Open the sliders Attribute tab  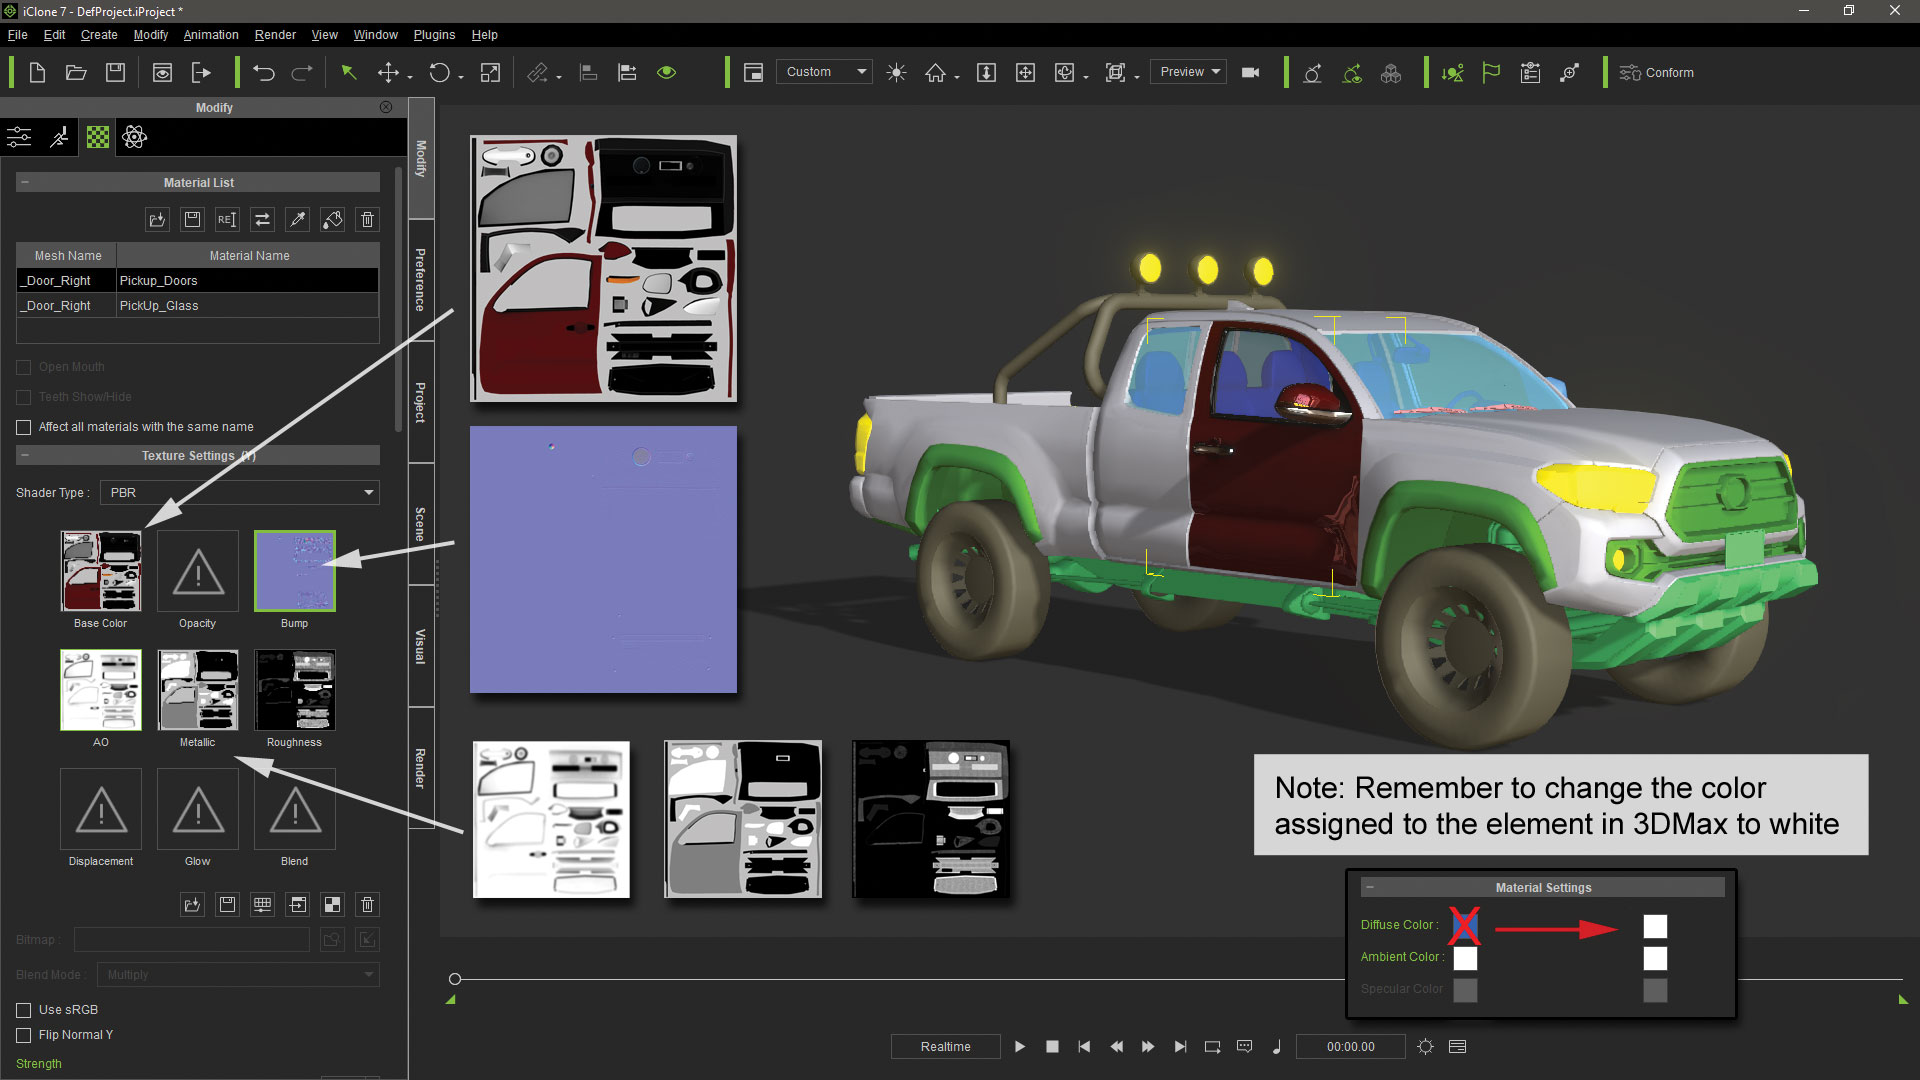19,137
